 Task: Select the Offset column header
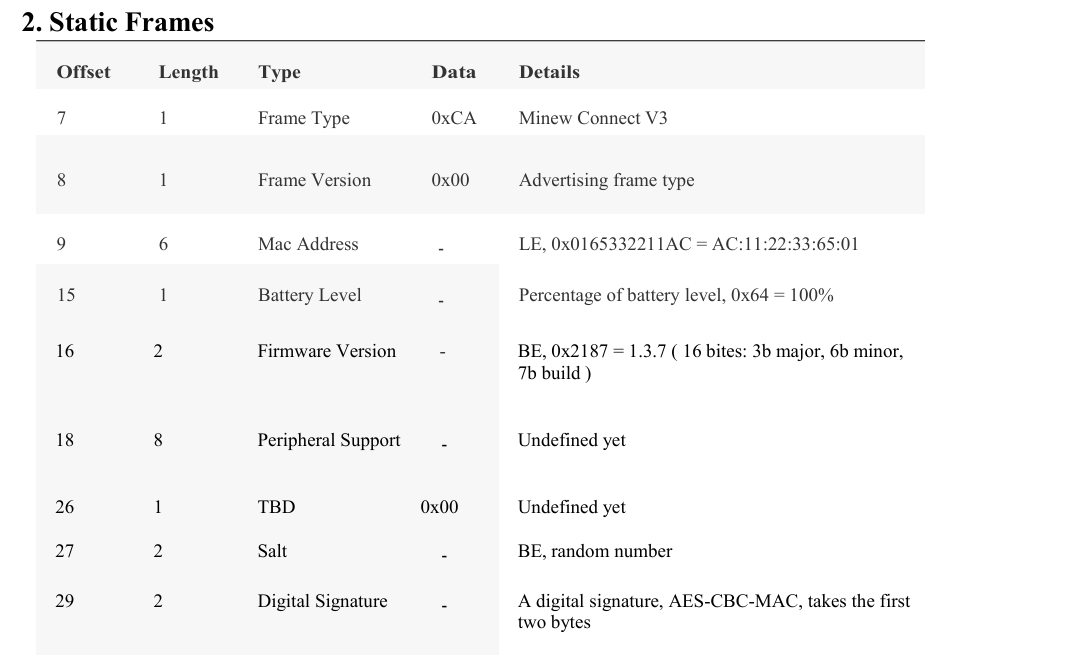coord(83,72)
